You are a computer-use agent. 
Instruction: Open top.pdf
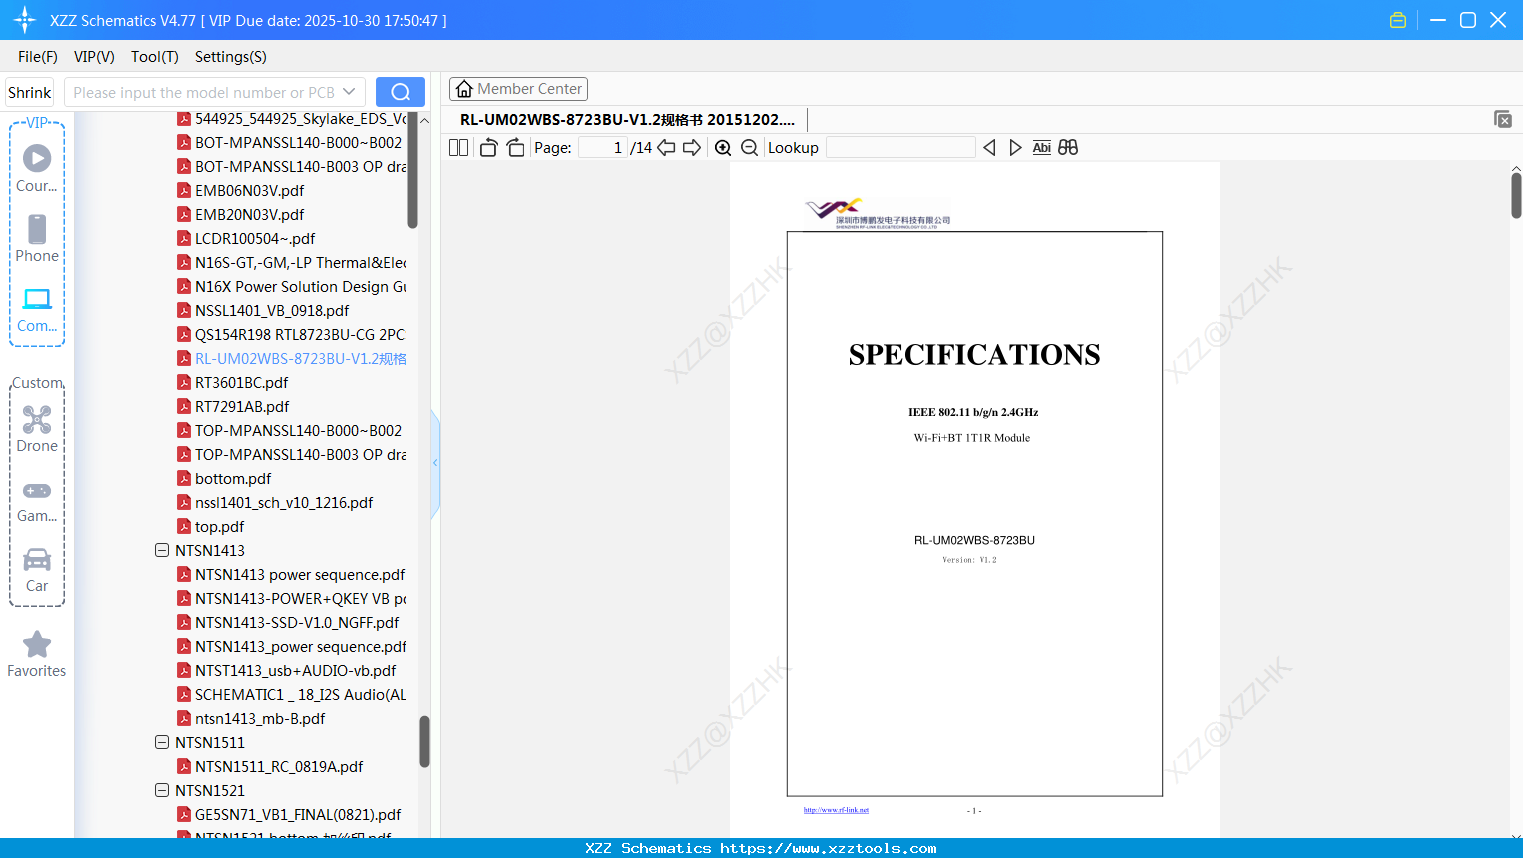point(219,526)
